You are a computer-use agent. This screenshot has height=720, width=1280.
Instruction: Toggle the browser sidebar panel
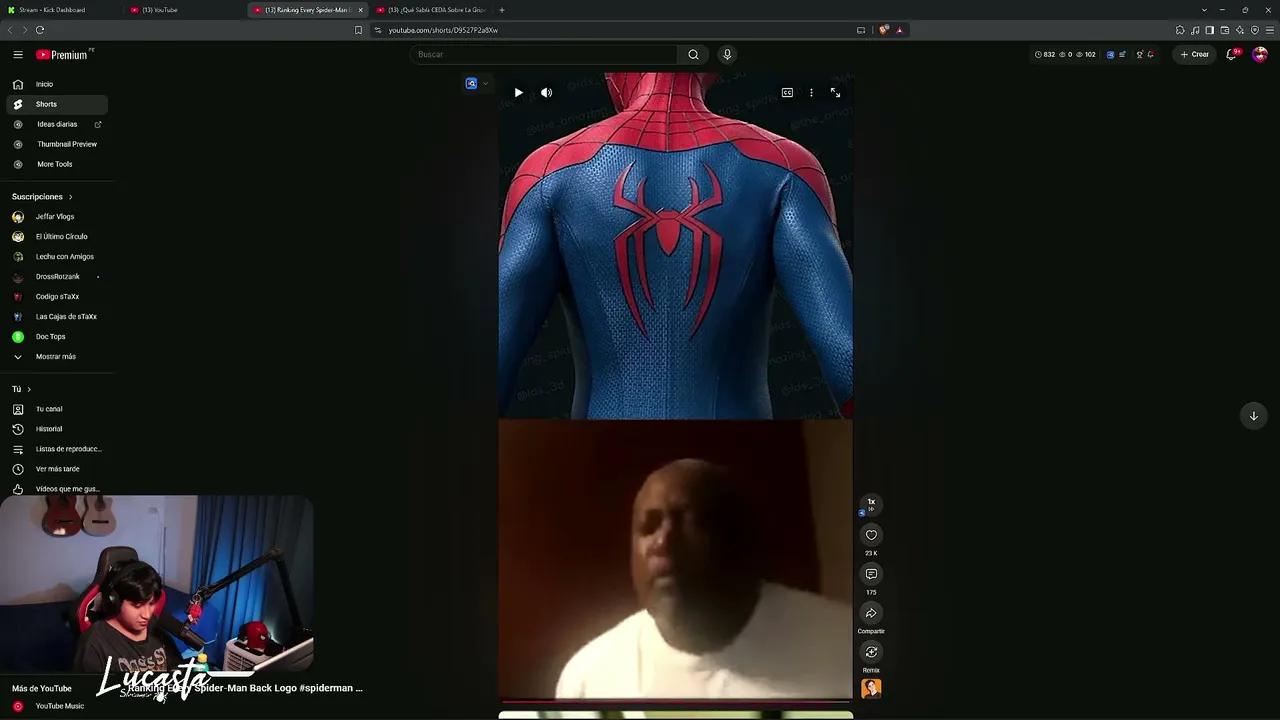(x=1209, y=30)
